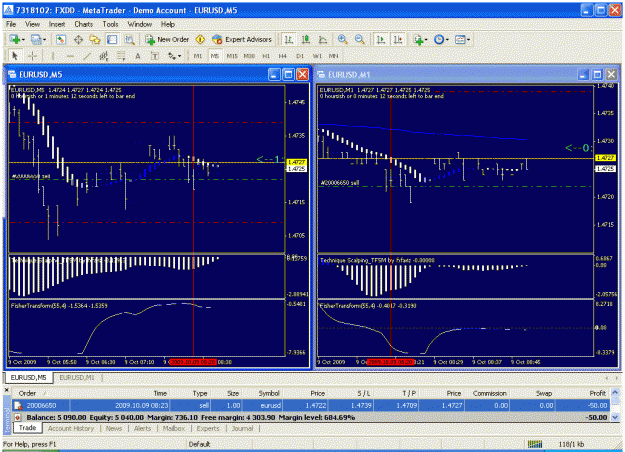This screenshot has height=452, width=625.
Task: Open the Mailbox terminal tab
Action: click(x=174, y=428)
